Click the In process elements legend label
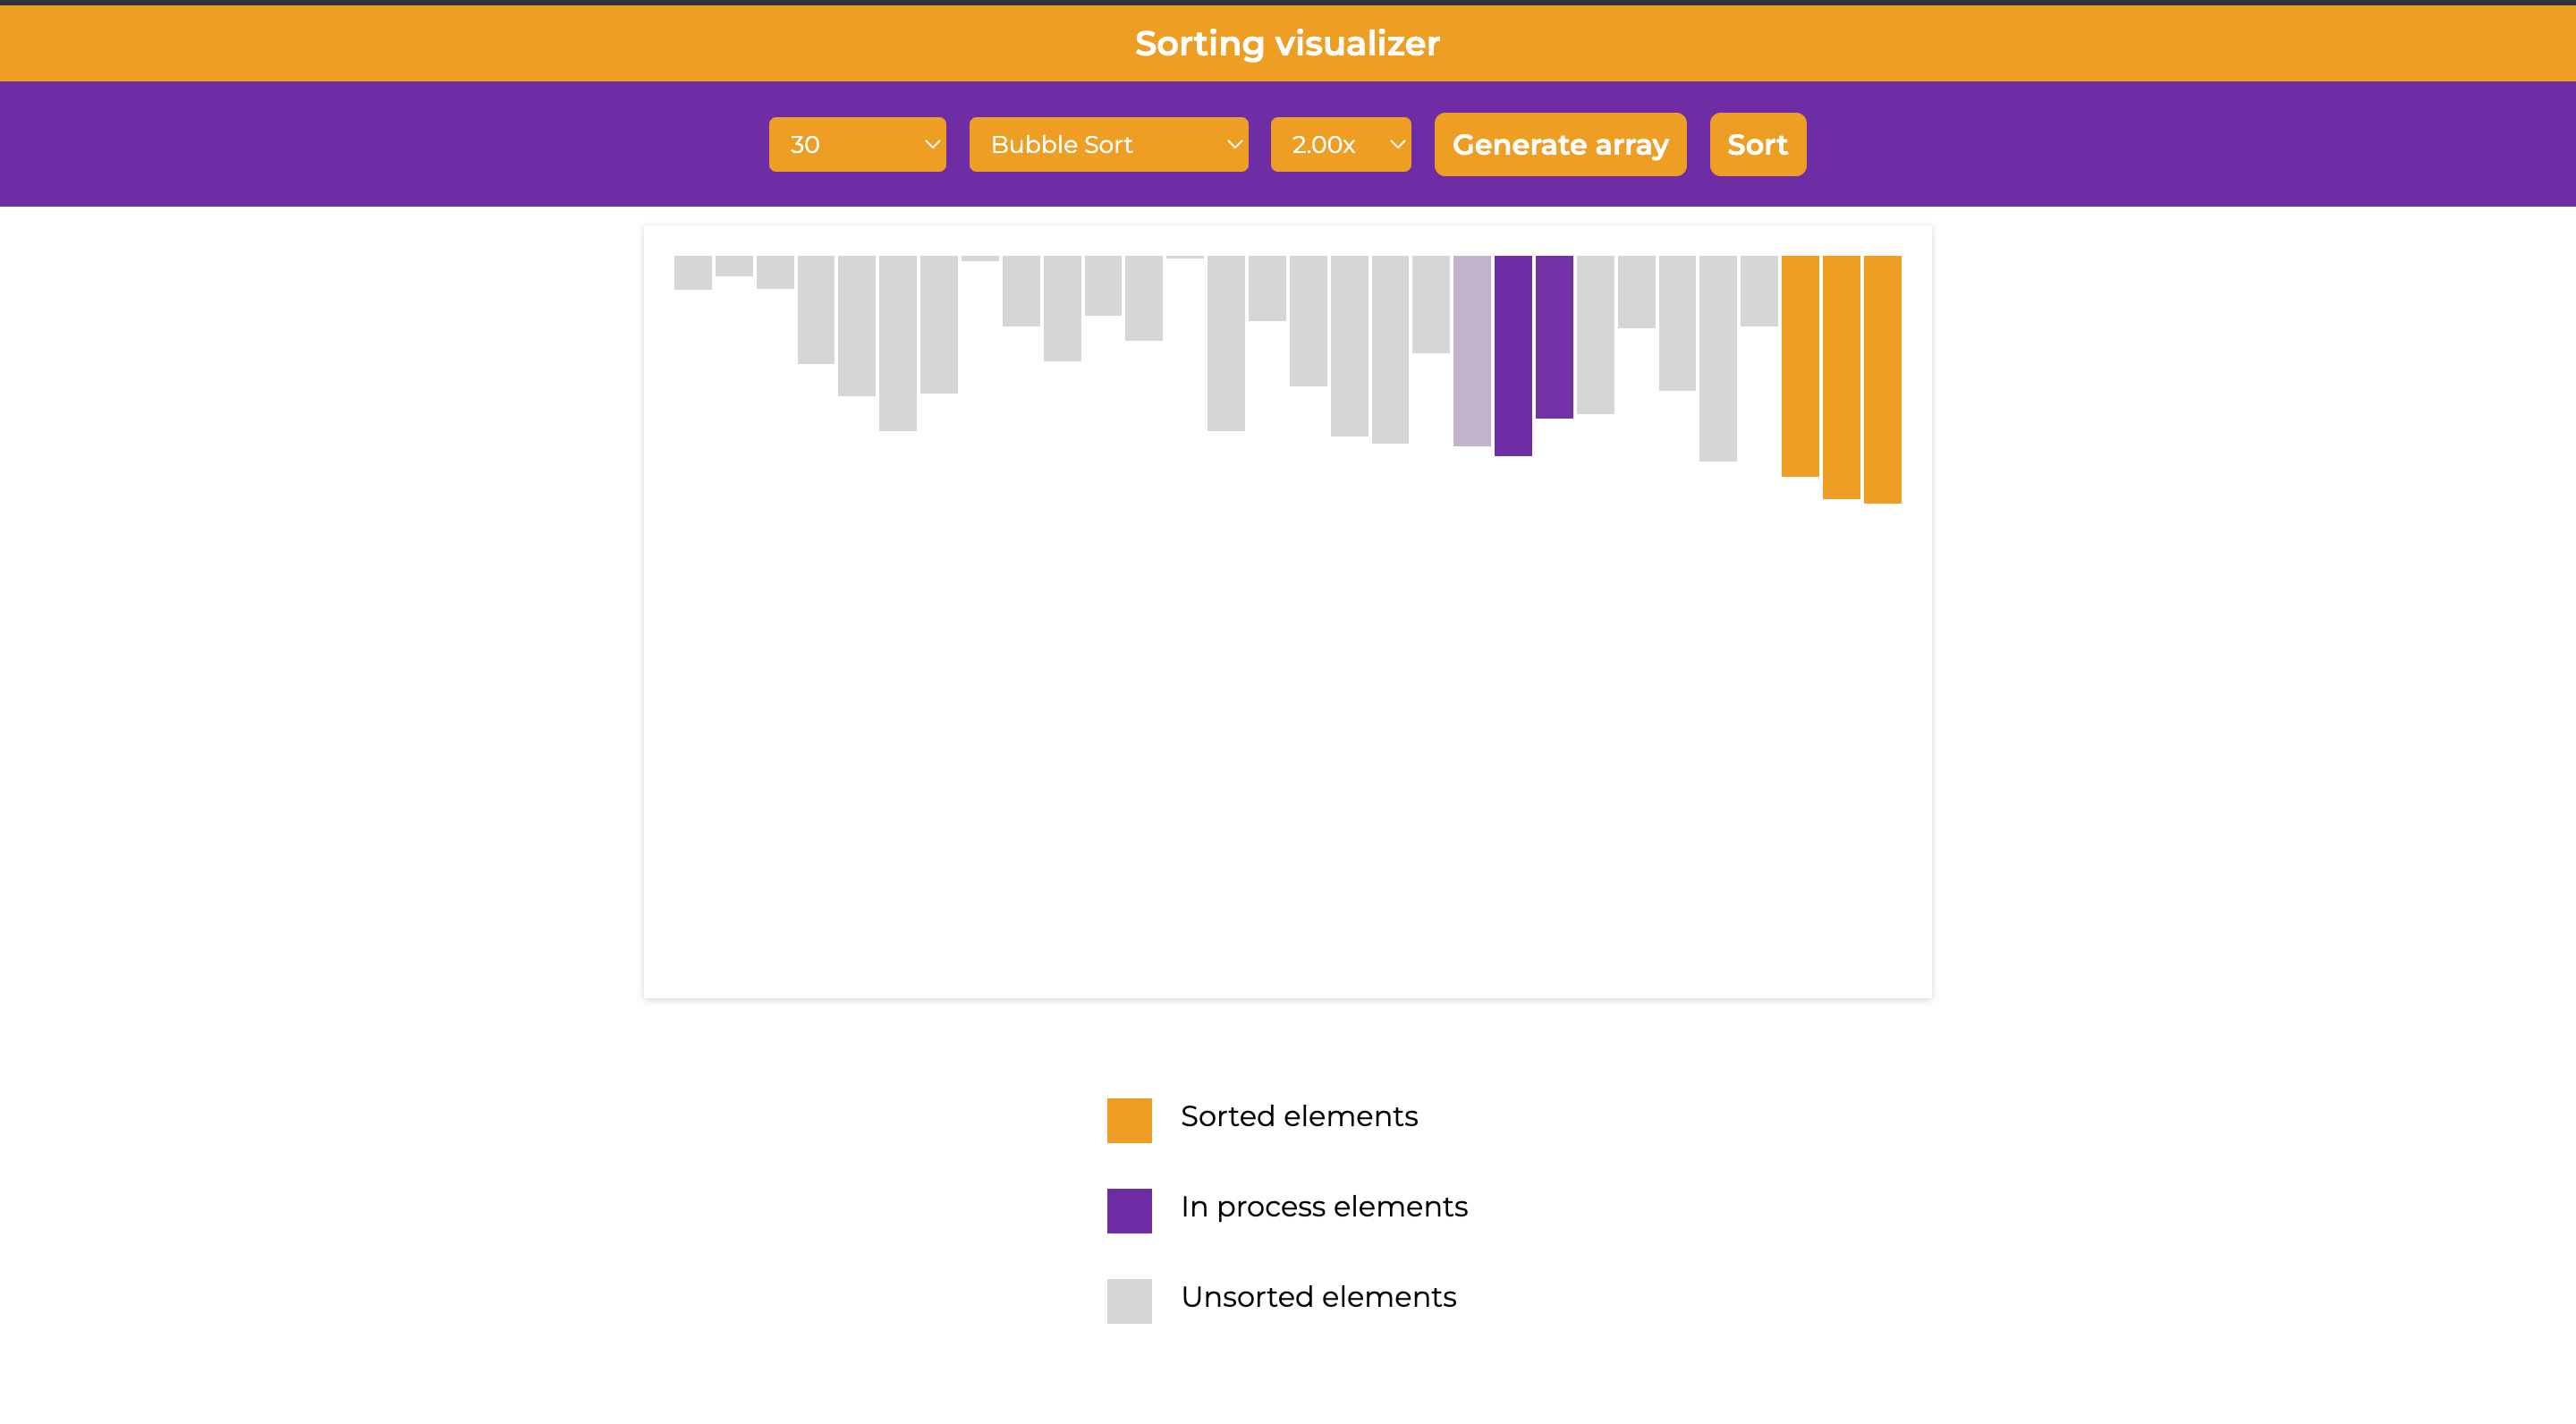Image resolution: width=2576 pixels, height=1424 pixels. coord(1324,1207)
